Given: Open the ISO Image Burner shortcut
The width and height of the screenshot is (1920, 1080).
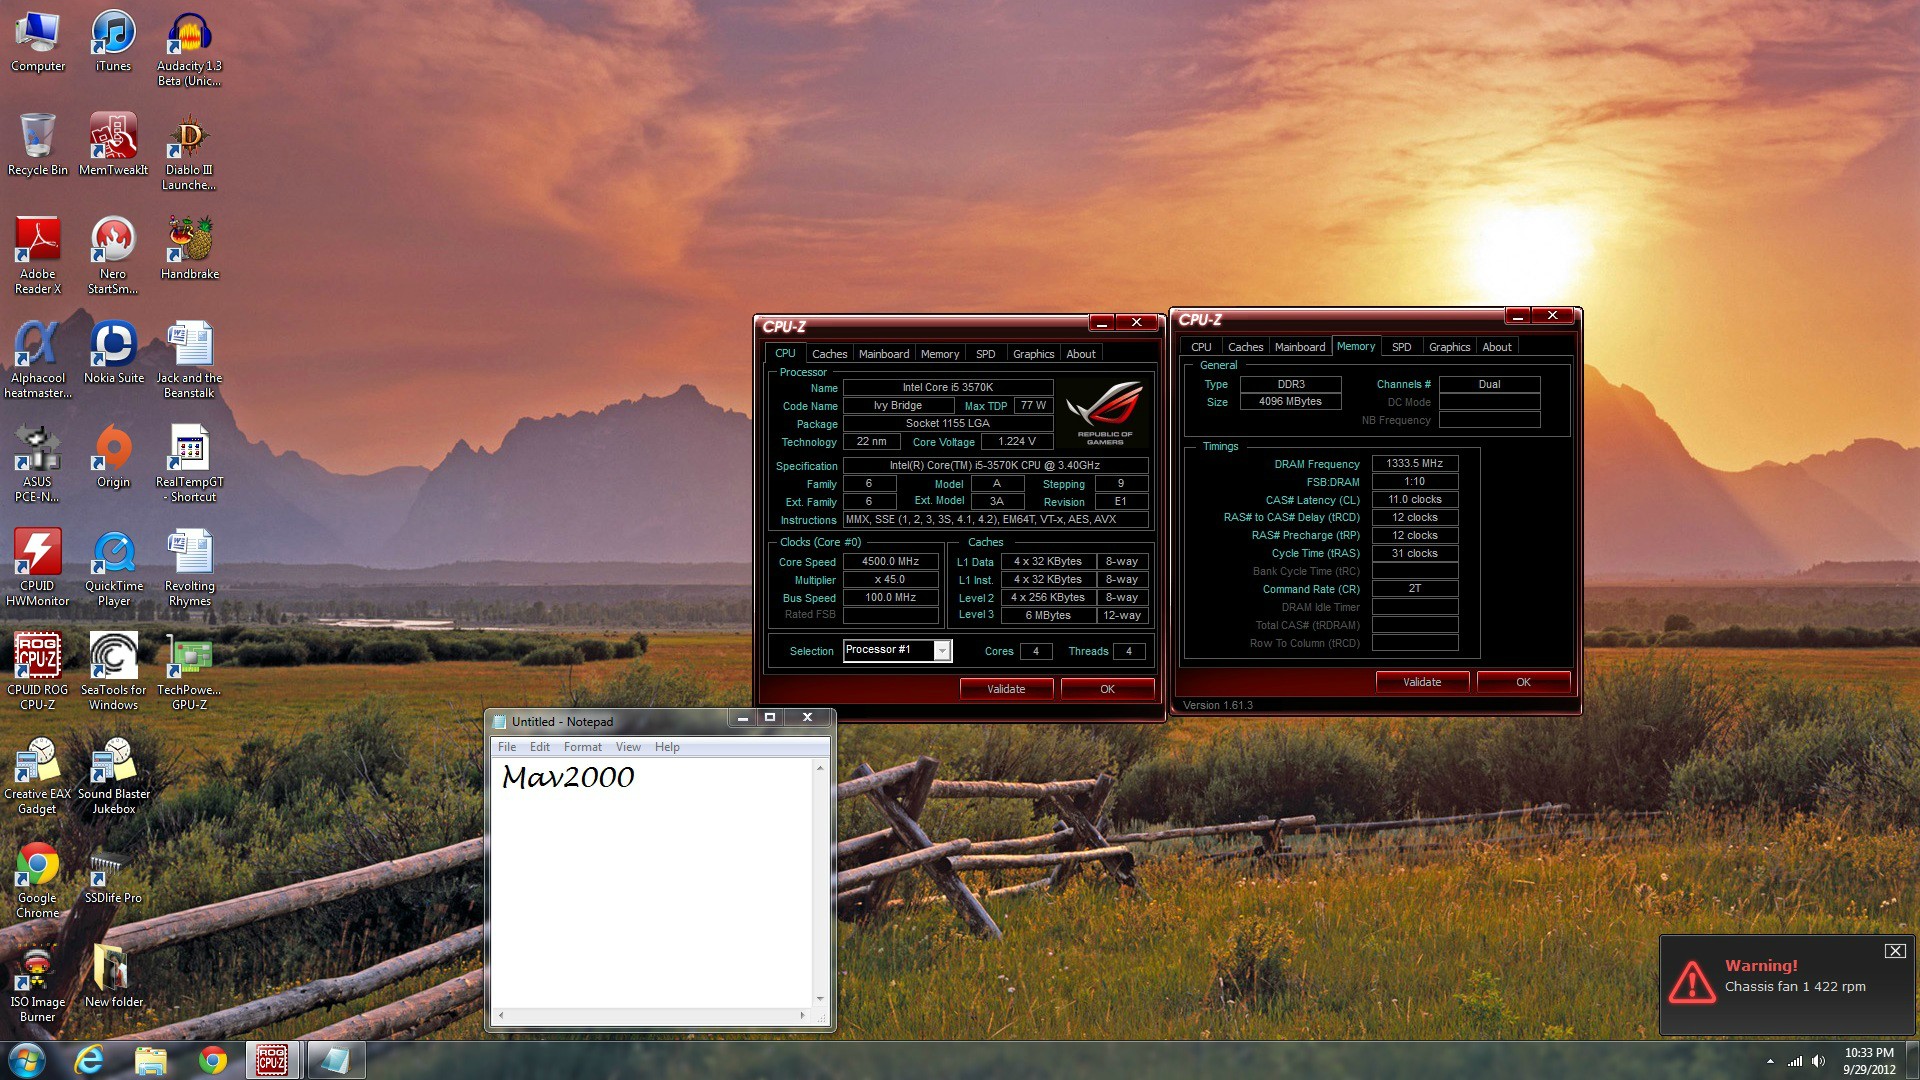Looking at the screenshot, I should click(x=38, y=984).
